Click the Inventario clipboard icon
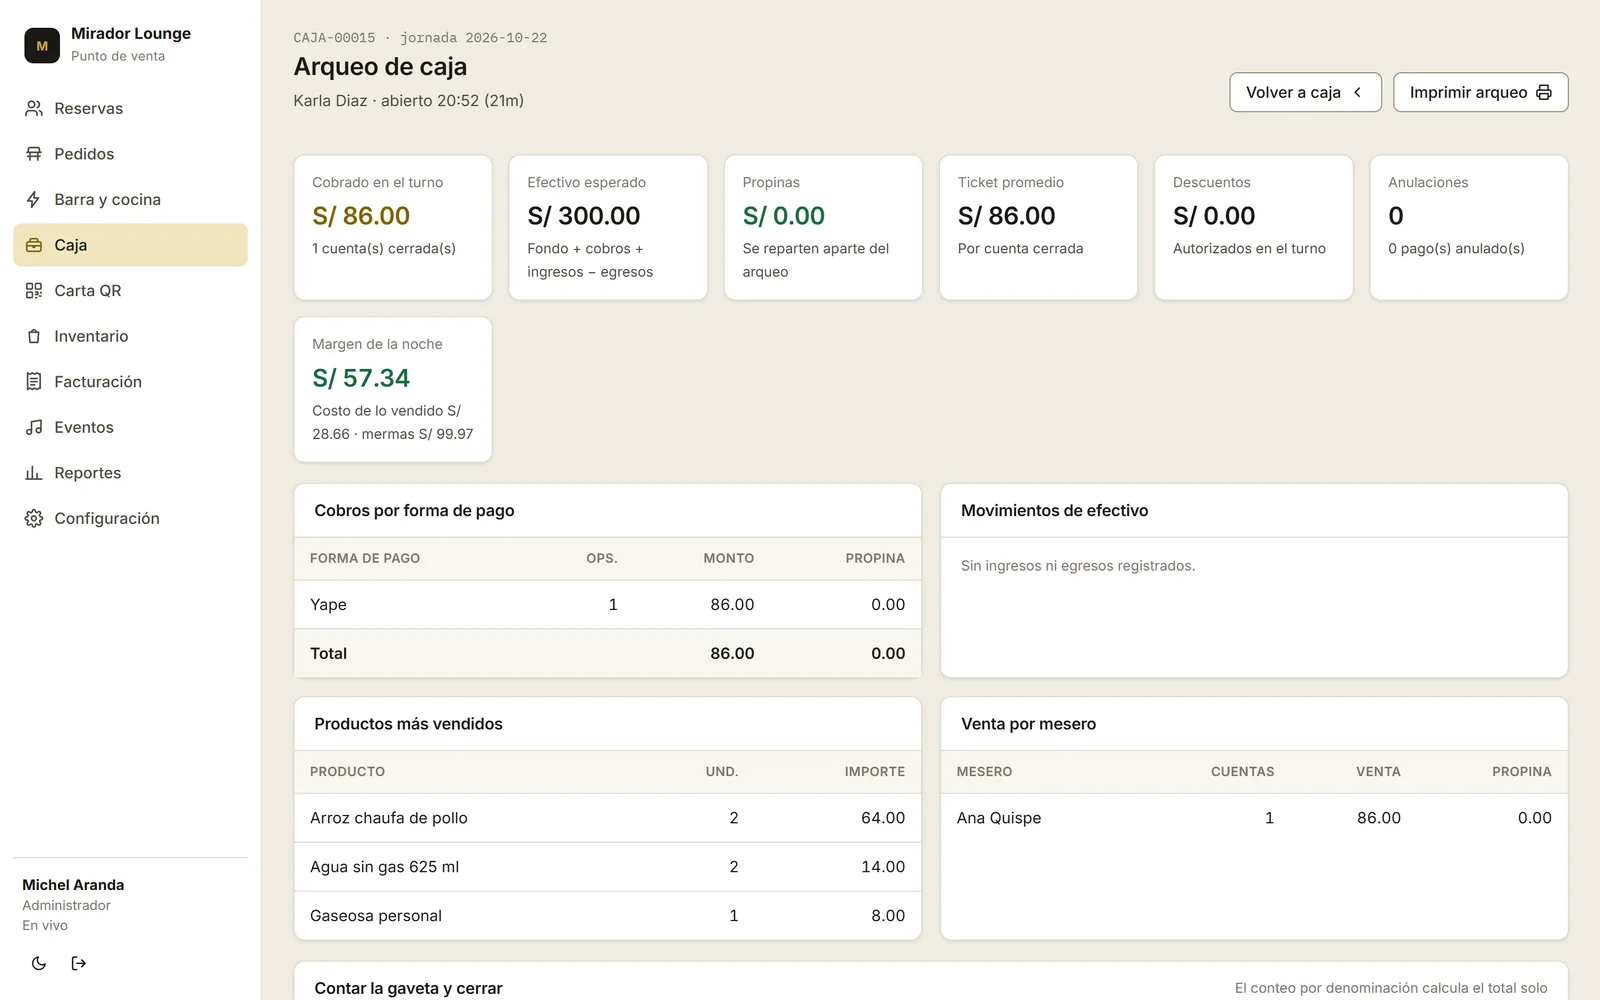The height and width of the screenshot is (1000, 1600). point(34,336)
